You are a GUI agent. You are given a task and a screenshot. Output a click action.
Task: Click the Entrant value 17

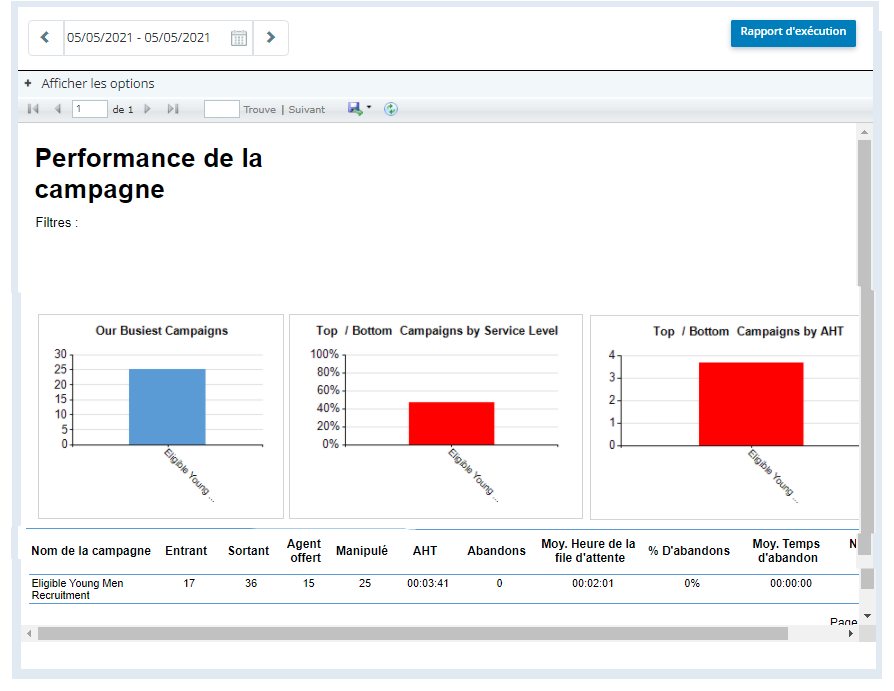(x=189, y=583)
